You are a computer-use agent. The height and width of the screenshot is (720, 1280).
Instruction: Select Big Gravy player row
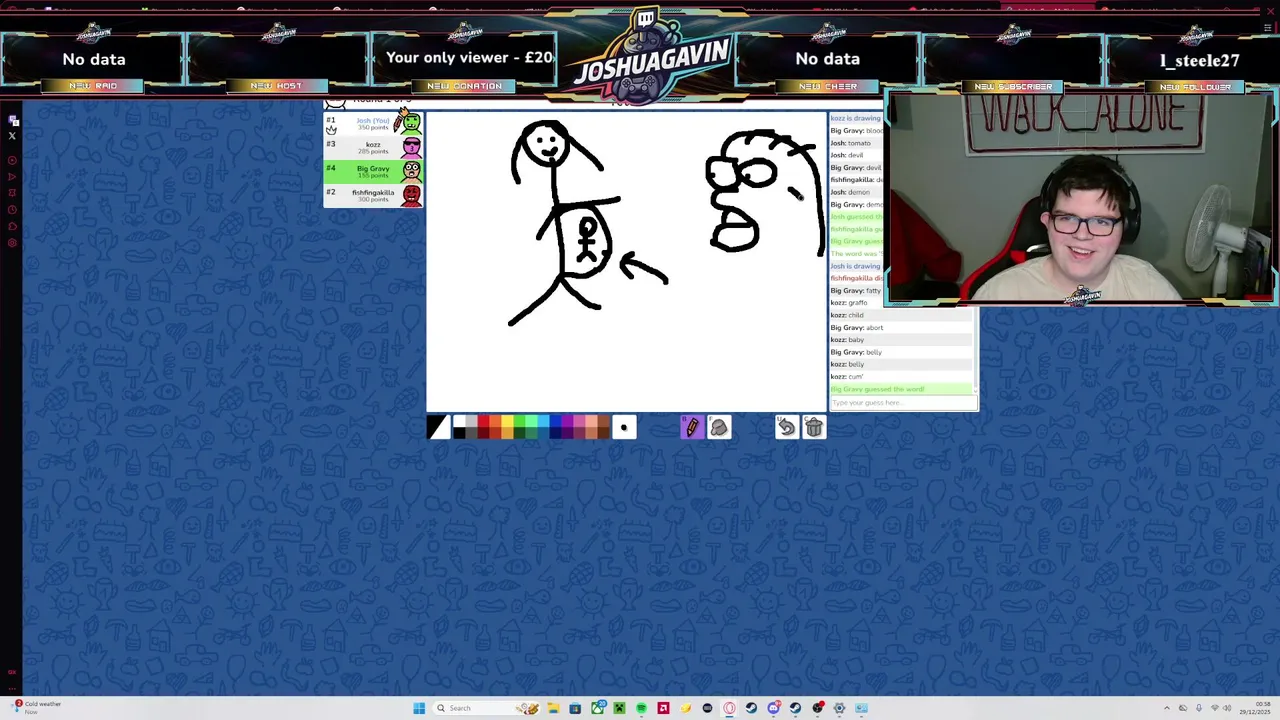pos(373,171)
